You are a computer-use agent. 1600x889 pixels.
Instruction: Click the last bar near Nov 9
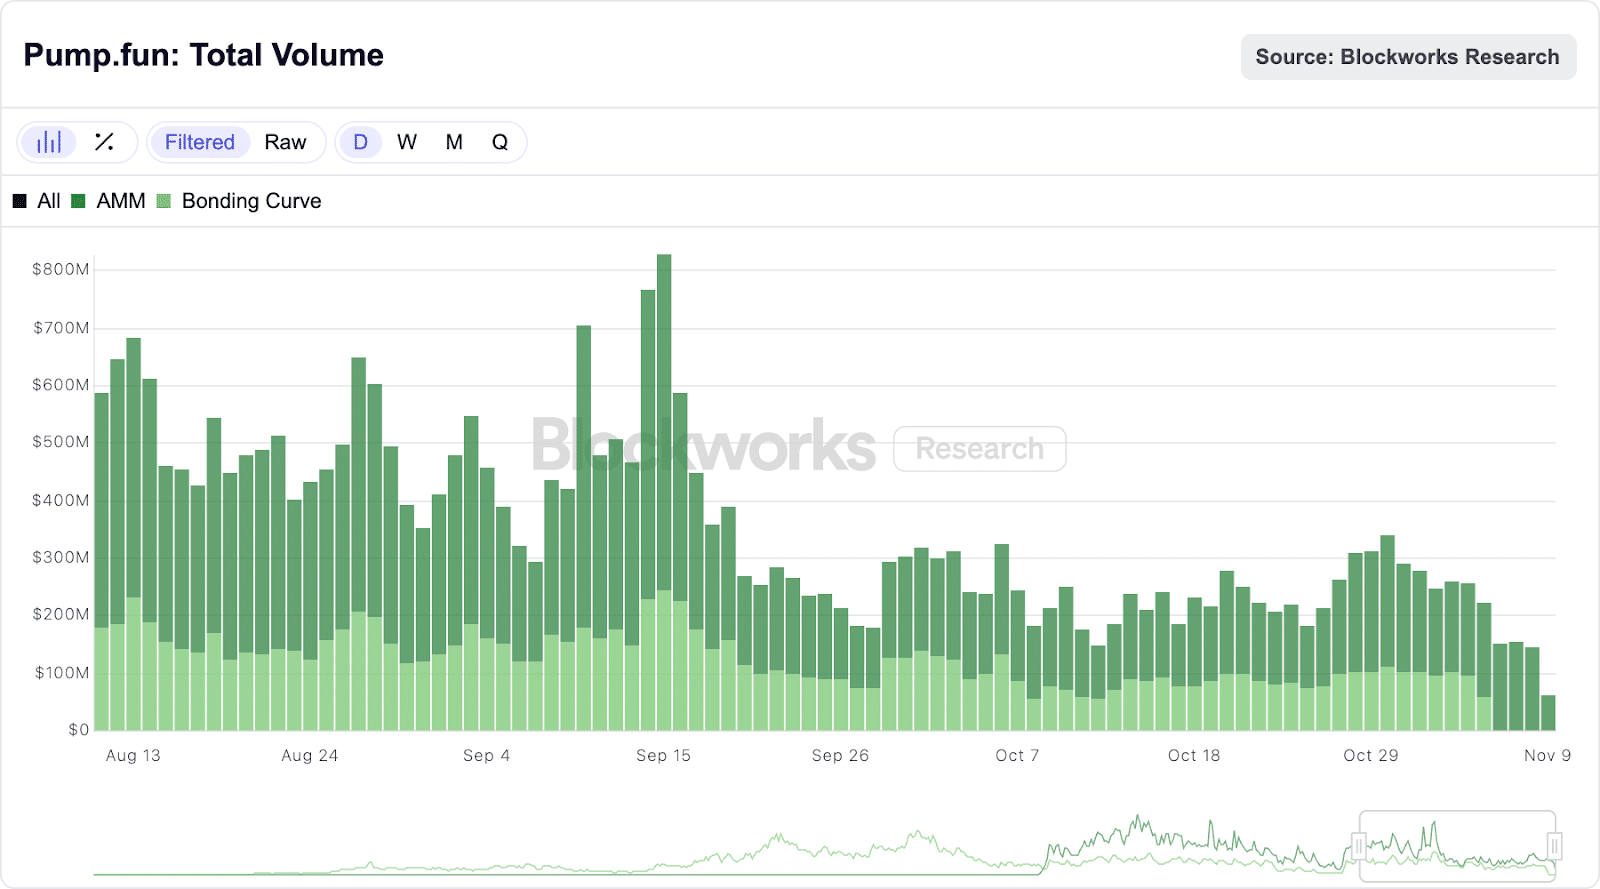point(1548,712)
